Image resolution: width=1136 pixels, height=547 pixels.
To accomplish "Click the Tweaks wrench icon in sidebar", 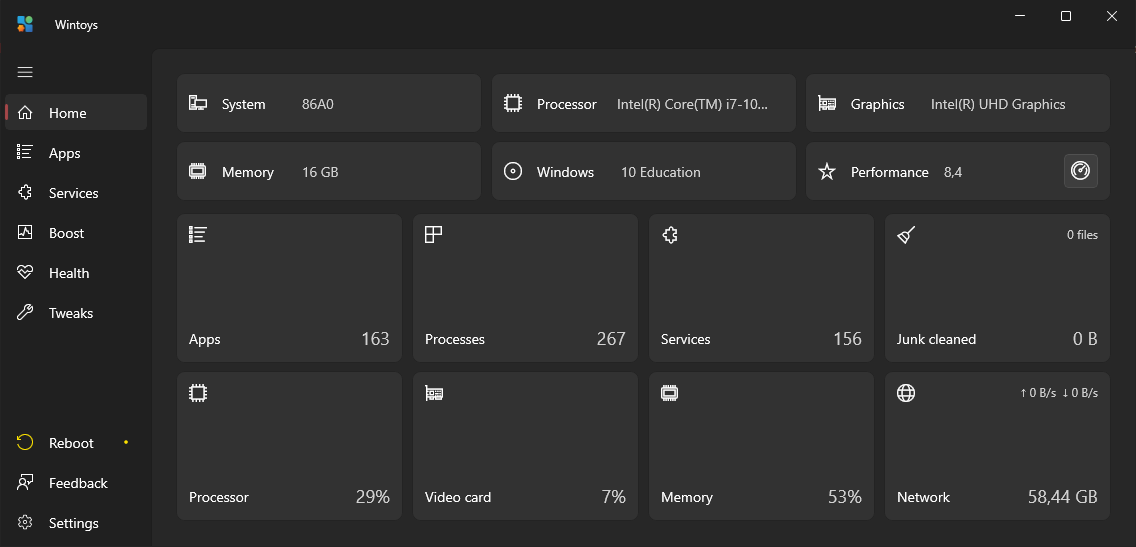I will (25, 313).
